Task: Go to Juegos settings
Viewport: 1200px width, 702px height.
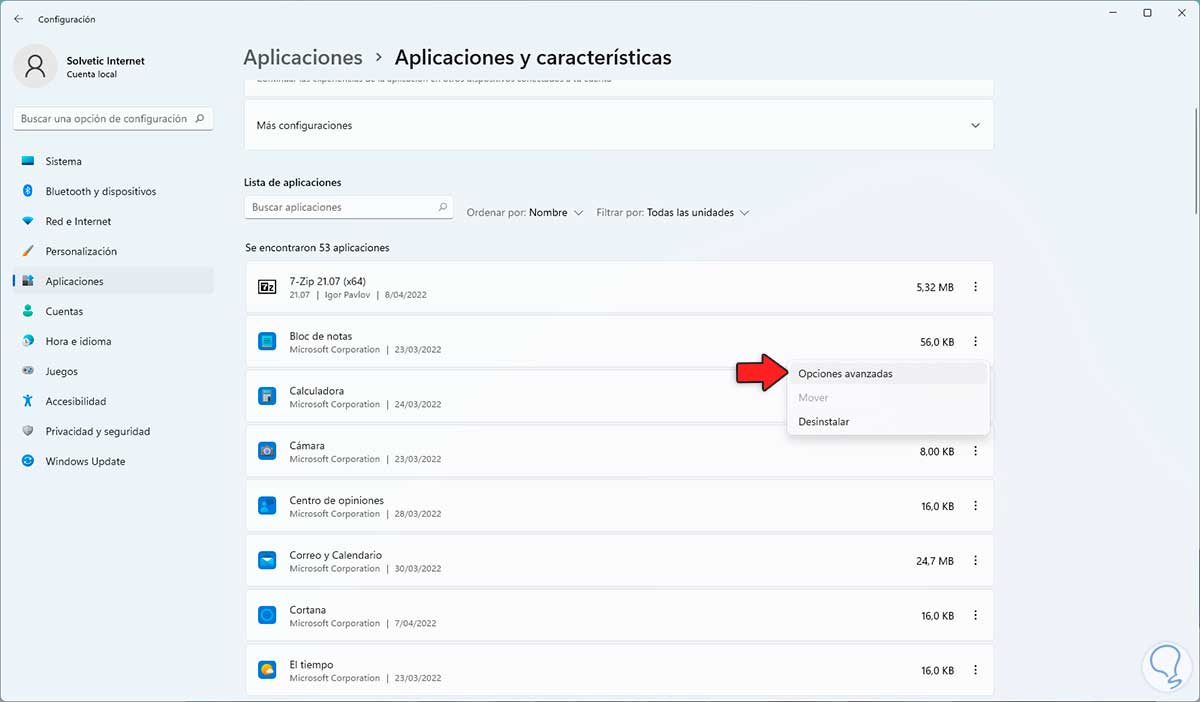Action: (x=113, y=371)
